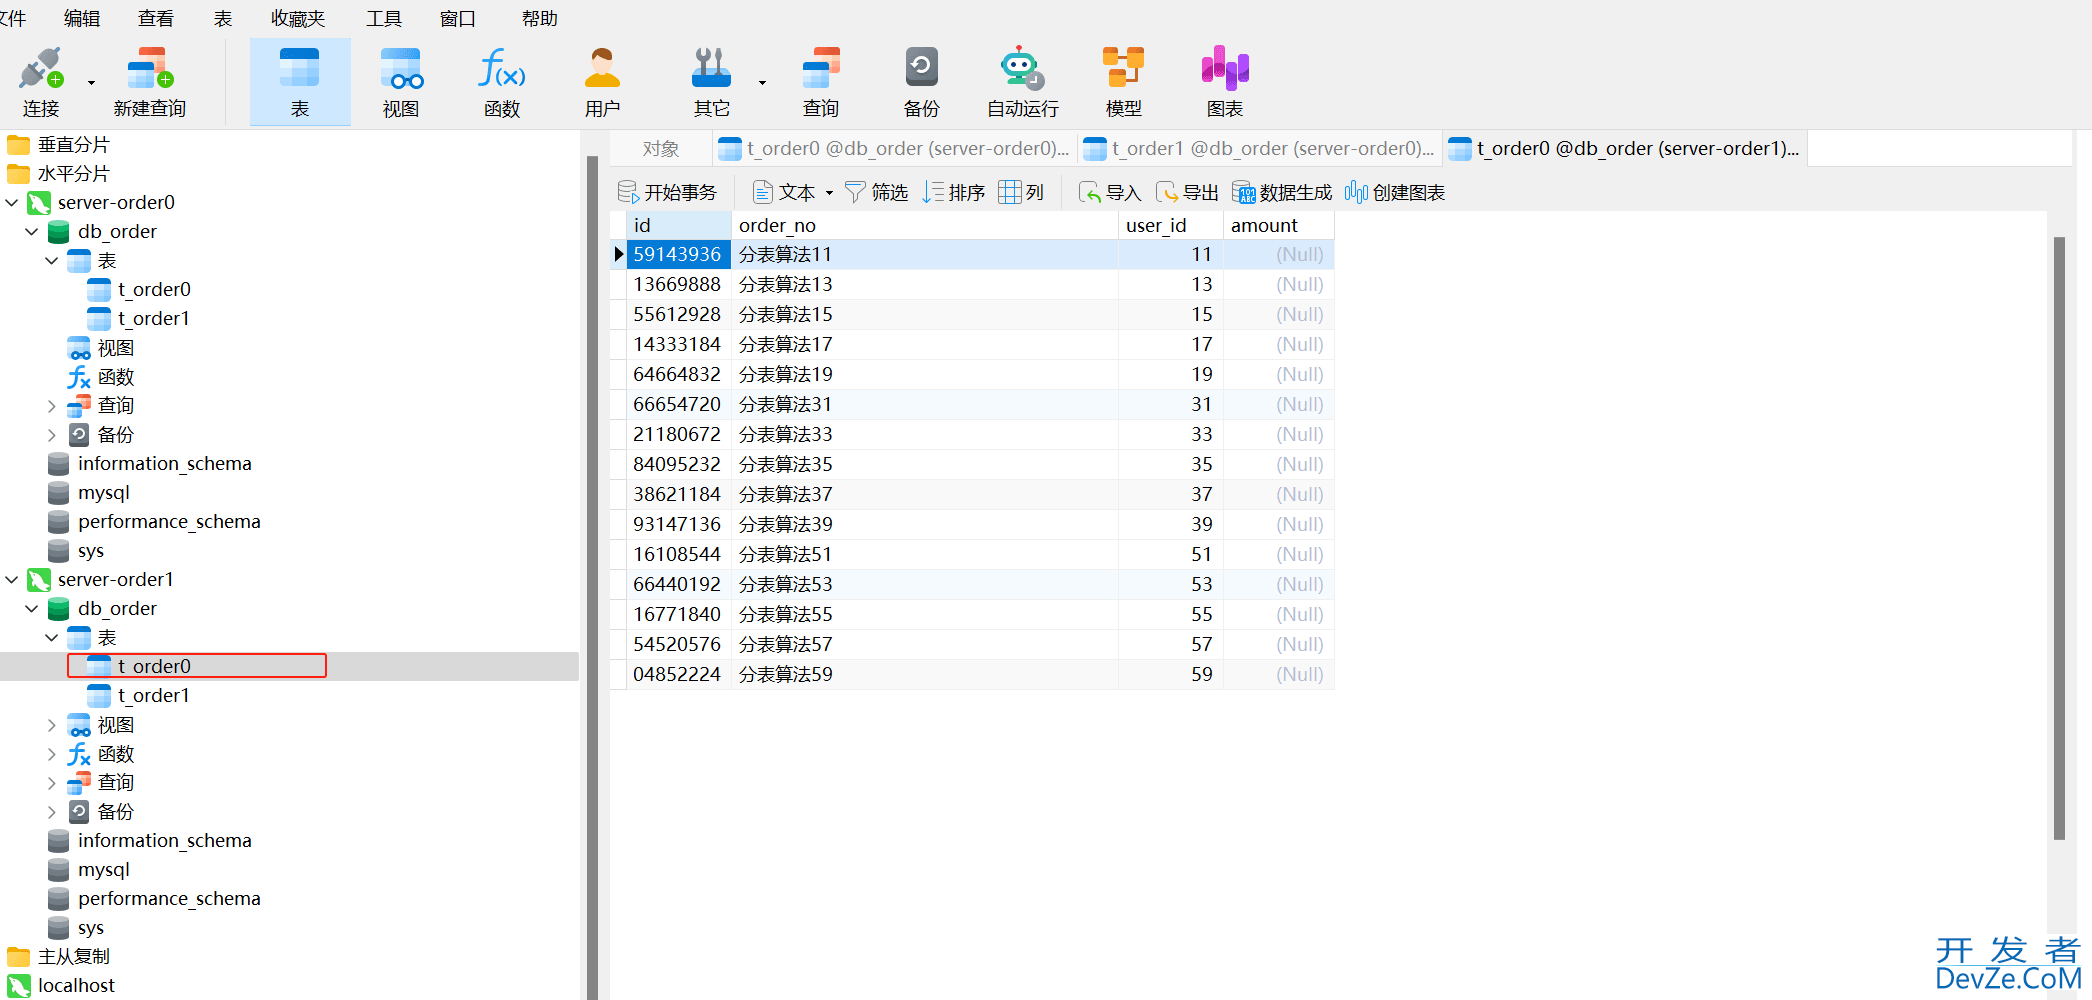Select the 主从复制 folder
This screenshot has height=1000, width=2092.
point(58,956)
